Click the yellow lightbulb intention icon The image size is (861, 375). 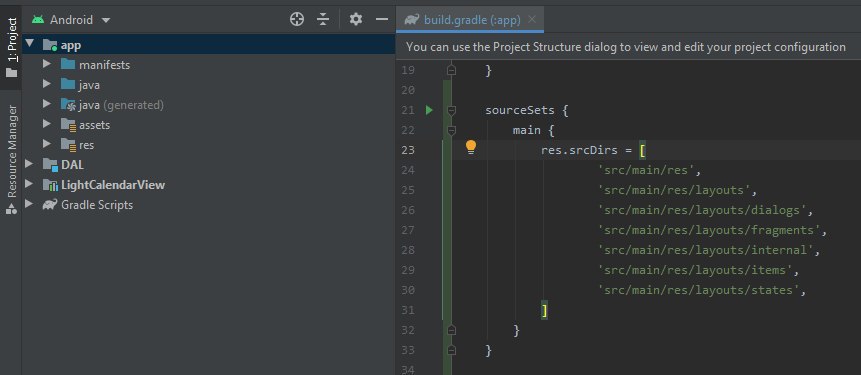tap(471, 147)
